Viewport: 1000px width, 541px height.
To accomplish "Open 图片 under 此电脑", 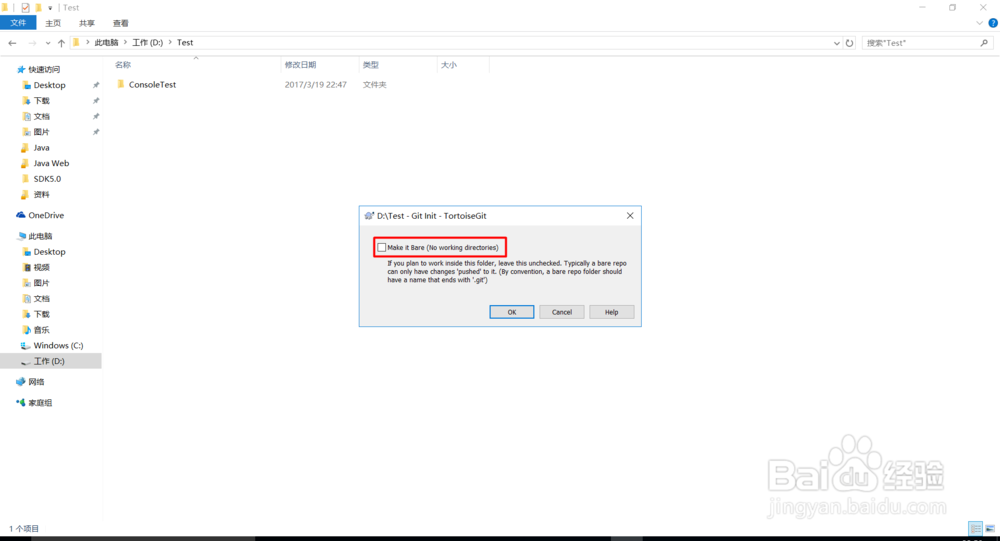I will click(41, 283).
